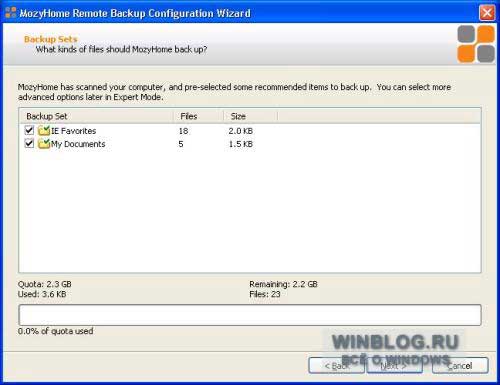This screenshot has height=385, width=500.
Task: Click the 18 files count cell
Action: [x=183, y=131]
